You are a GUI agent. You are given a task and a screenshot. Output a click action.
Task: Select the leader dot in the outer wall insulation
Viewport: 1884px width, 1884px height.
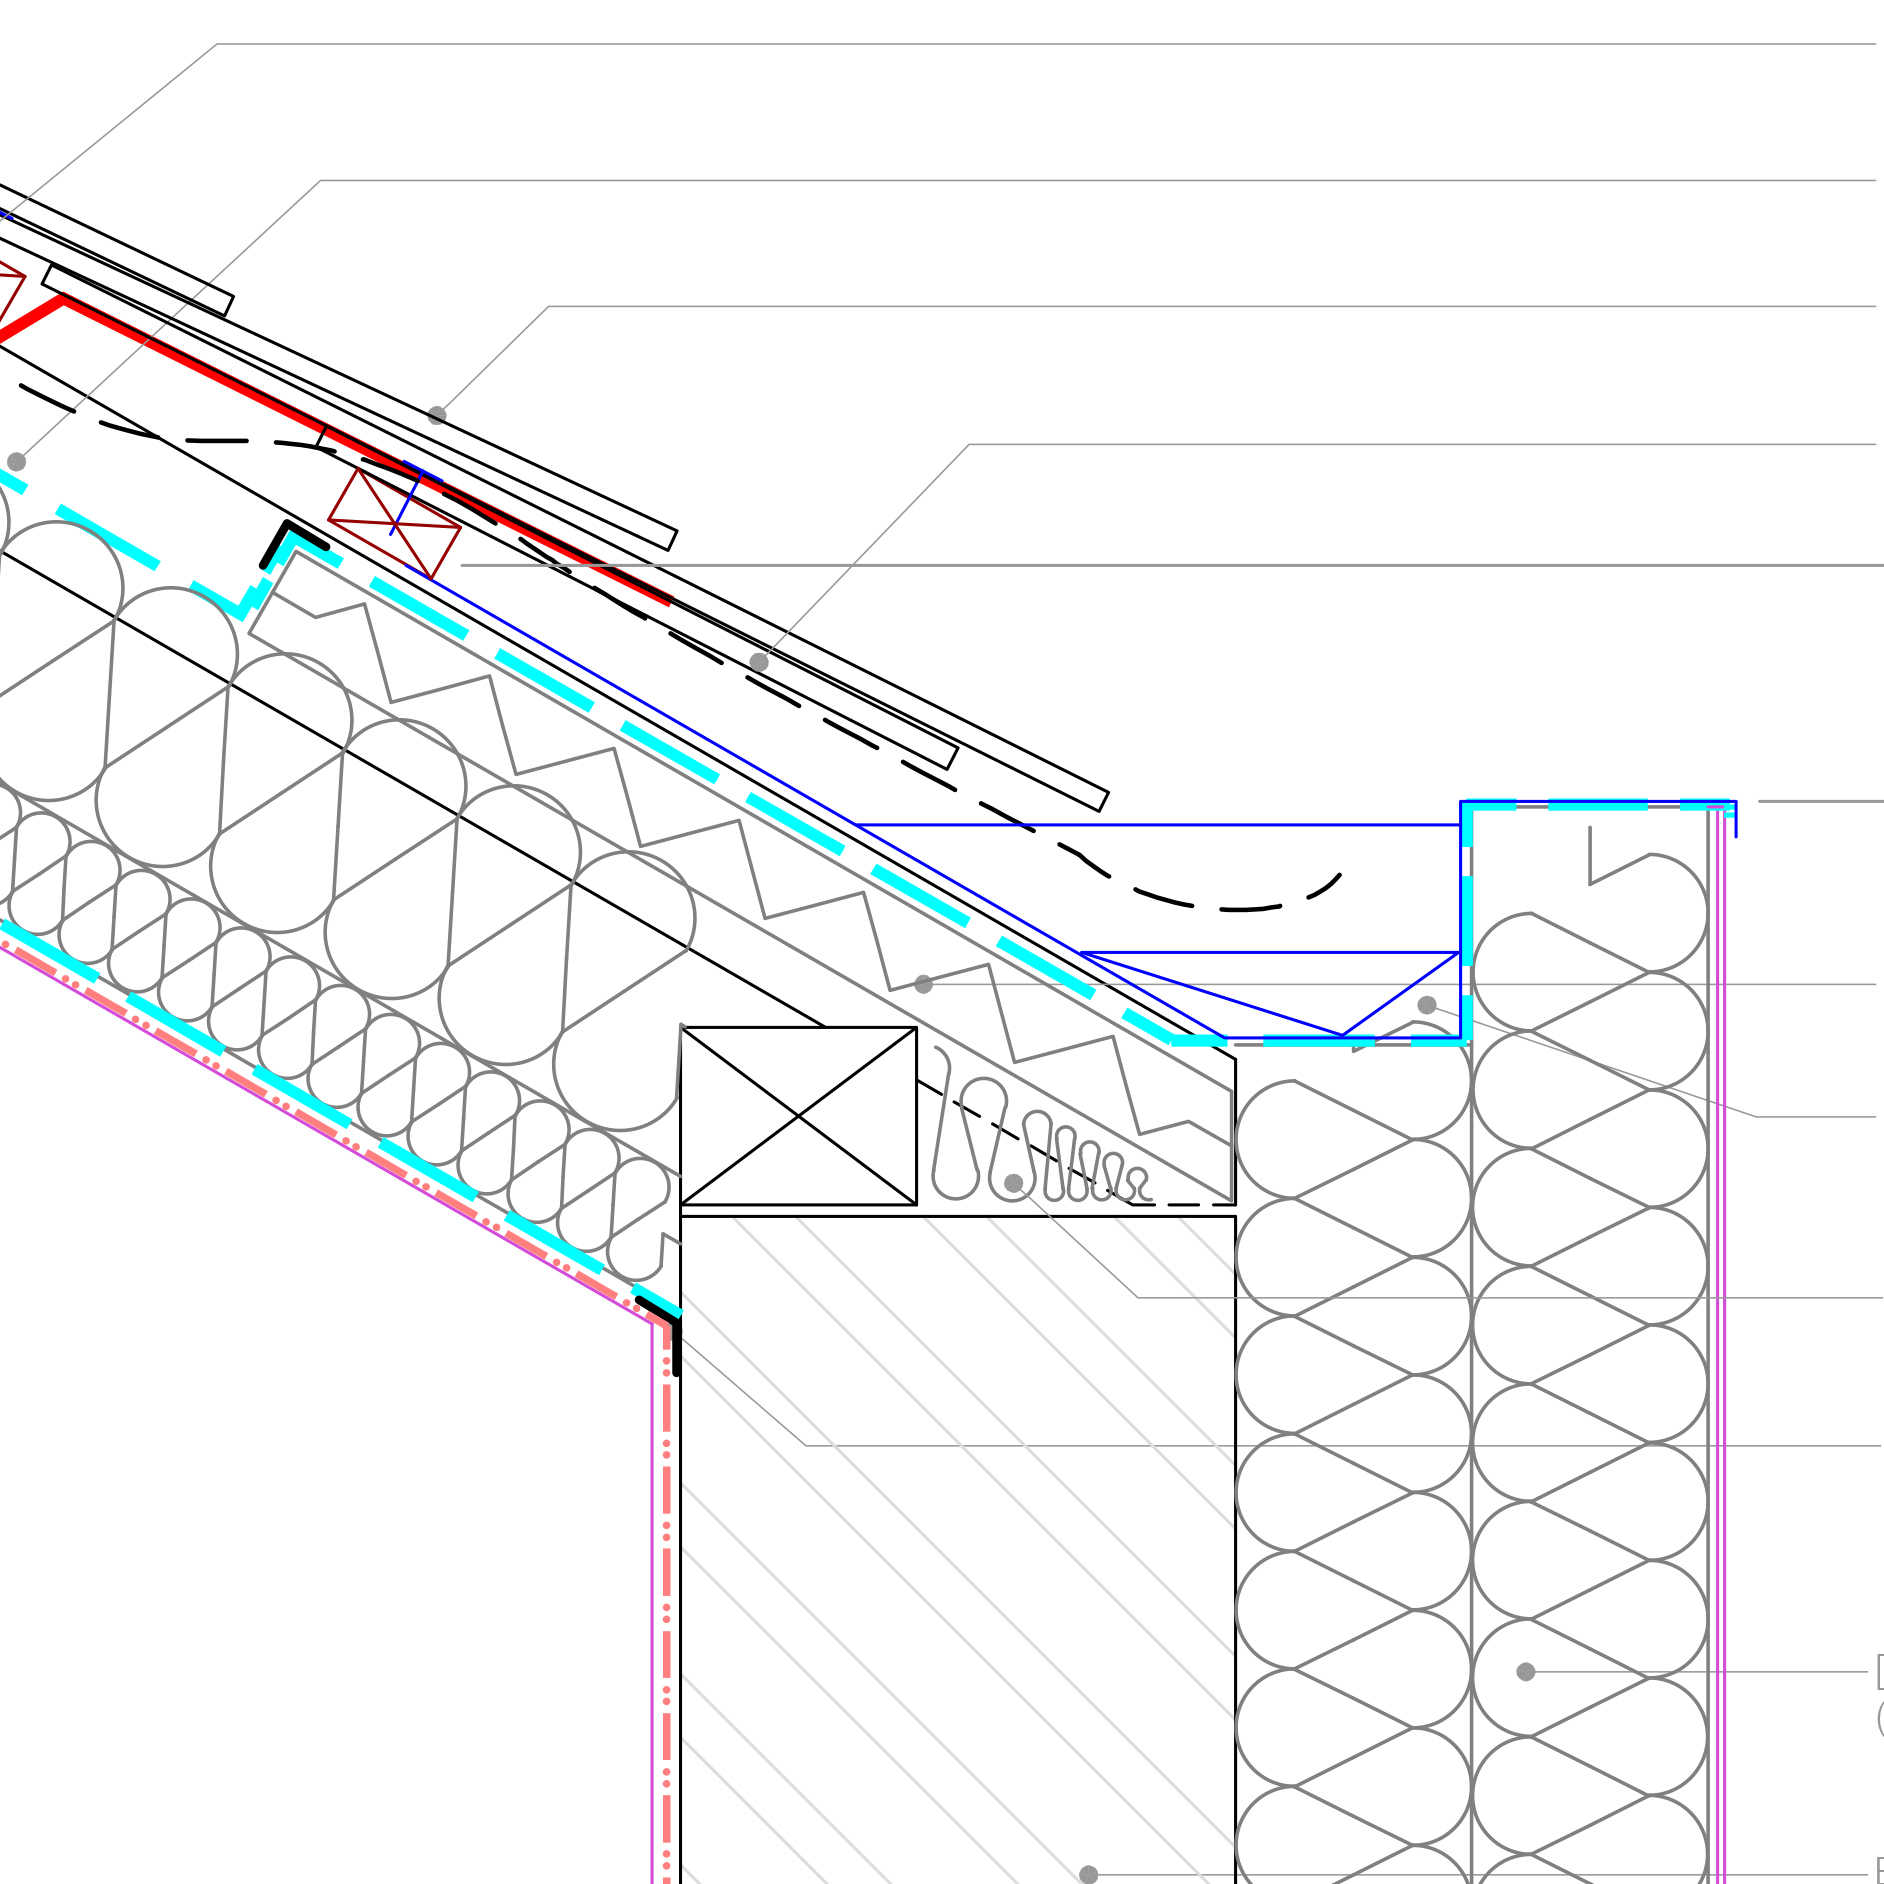click(1526, 1671)
